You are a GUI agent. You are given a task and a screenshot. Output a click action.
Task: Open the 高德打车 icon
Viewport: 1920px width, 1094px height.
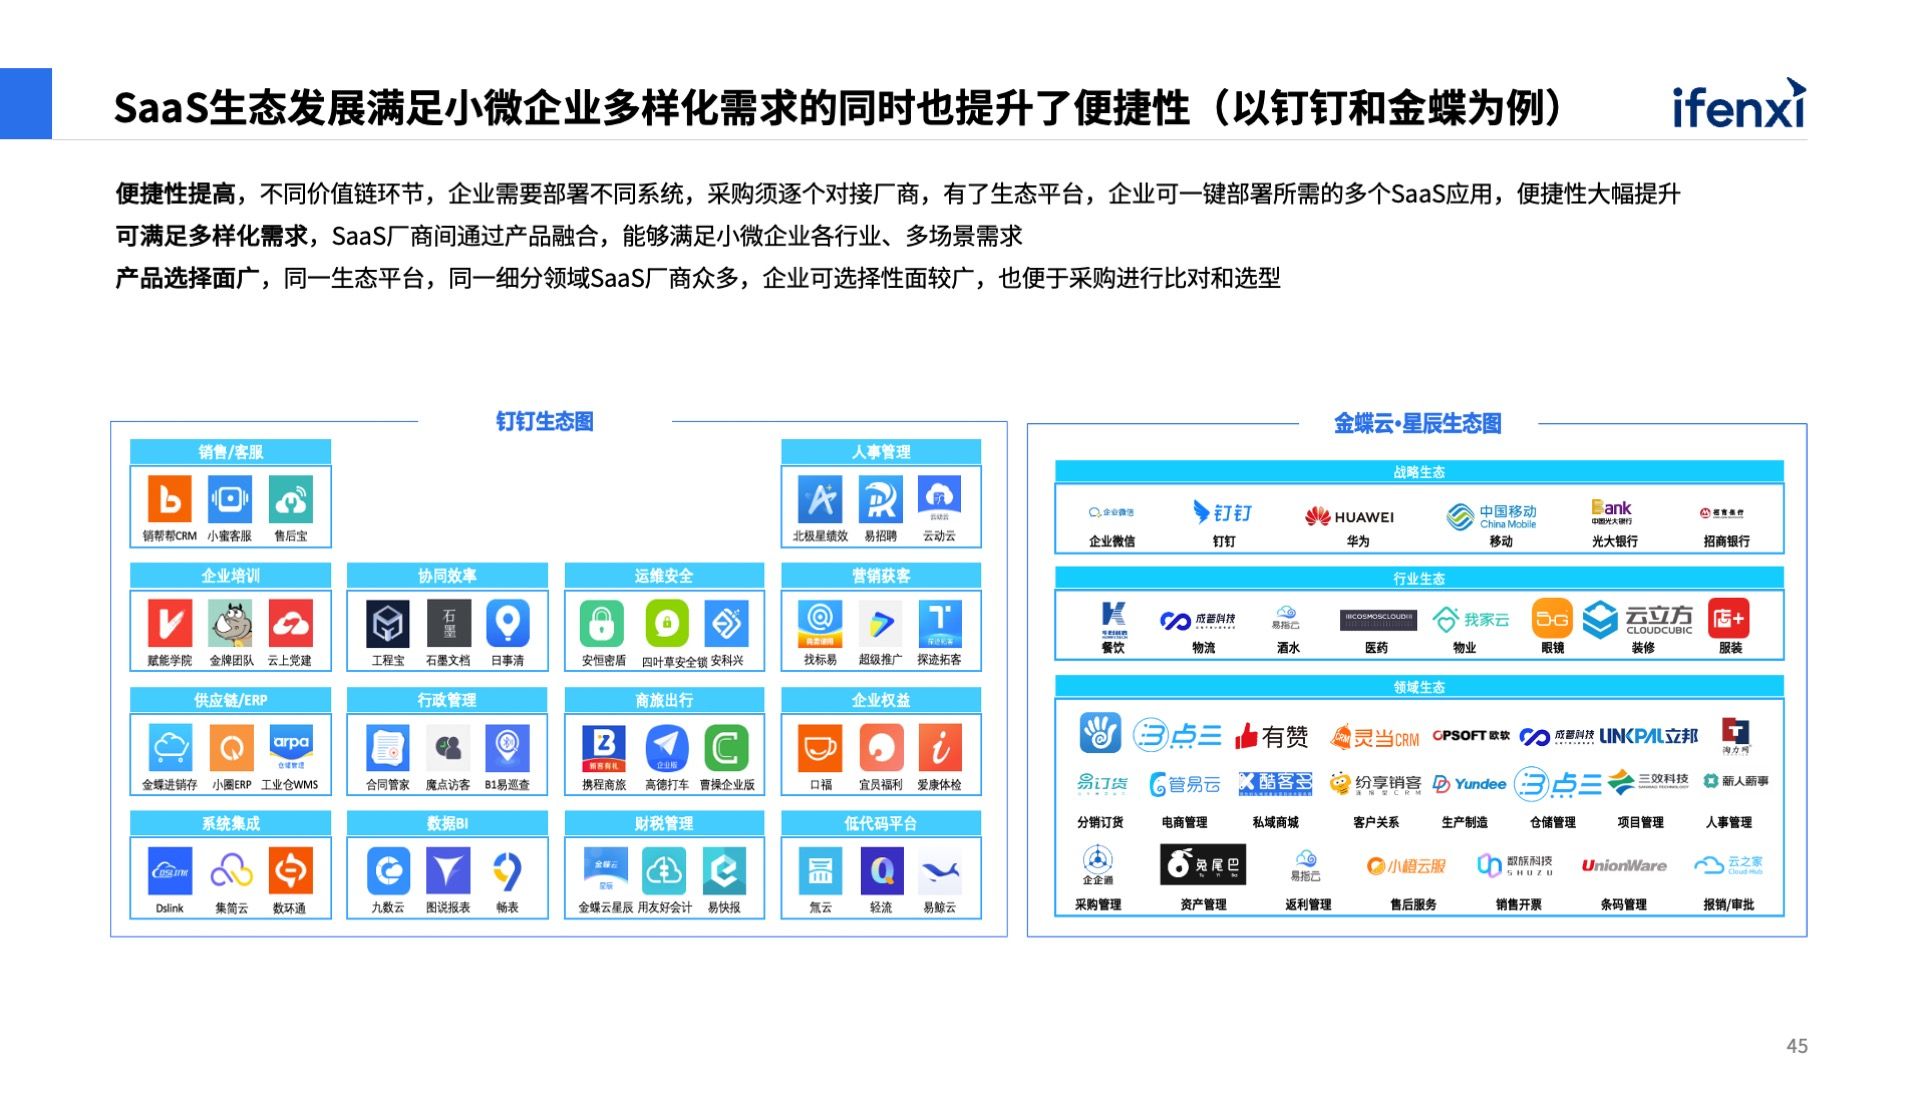(667, 747)
